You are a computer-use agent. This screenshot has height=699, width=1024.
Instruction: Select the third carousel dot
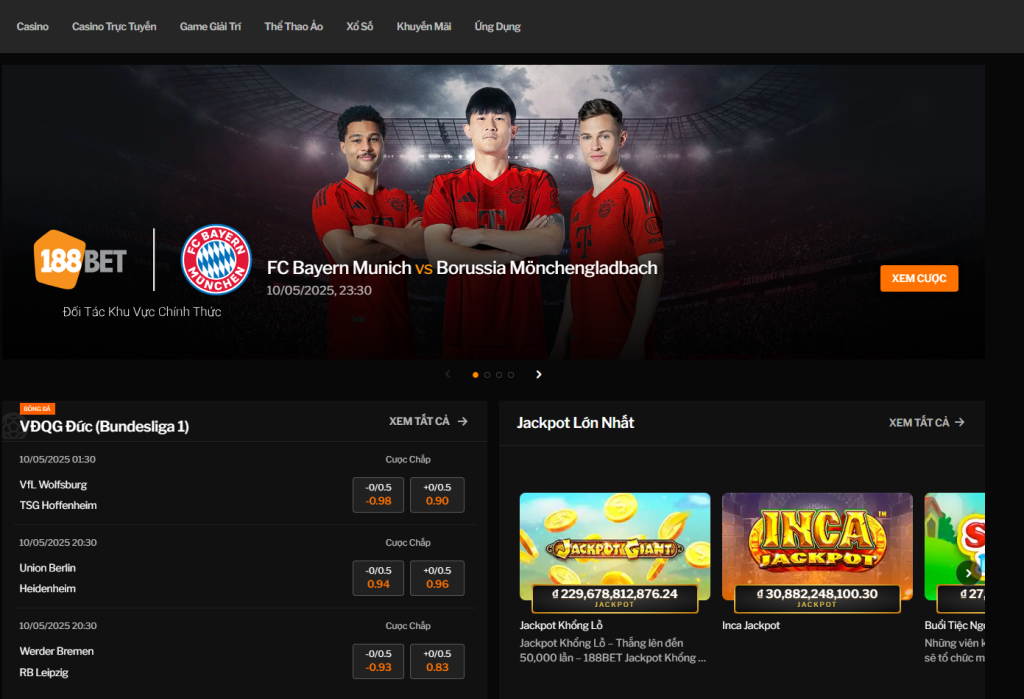click(x=499, y=375)
